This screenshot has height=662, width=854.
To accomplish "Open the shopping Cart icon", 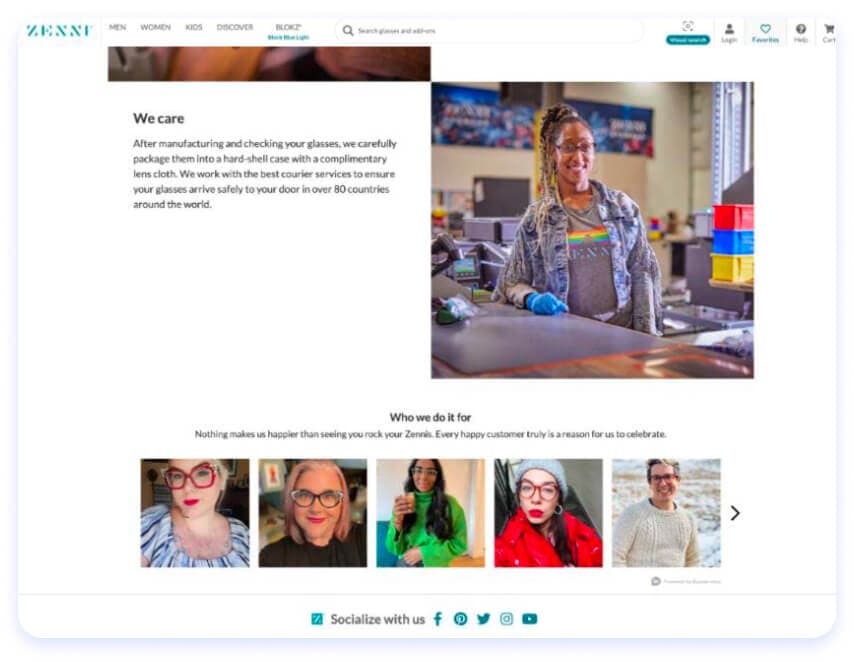I will 829,29.
